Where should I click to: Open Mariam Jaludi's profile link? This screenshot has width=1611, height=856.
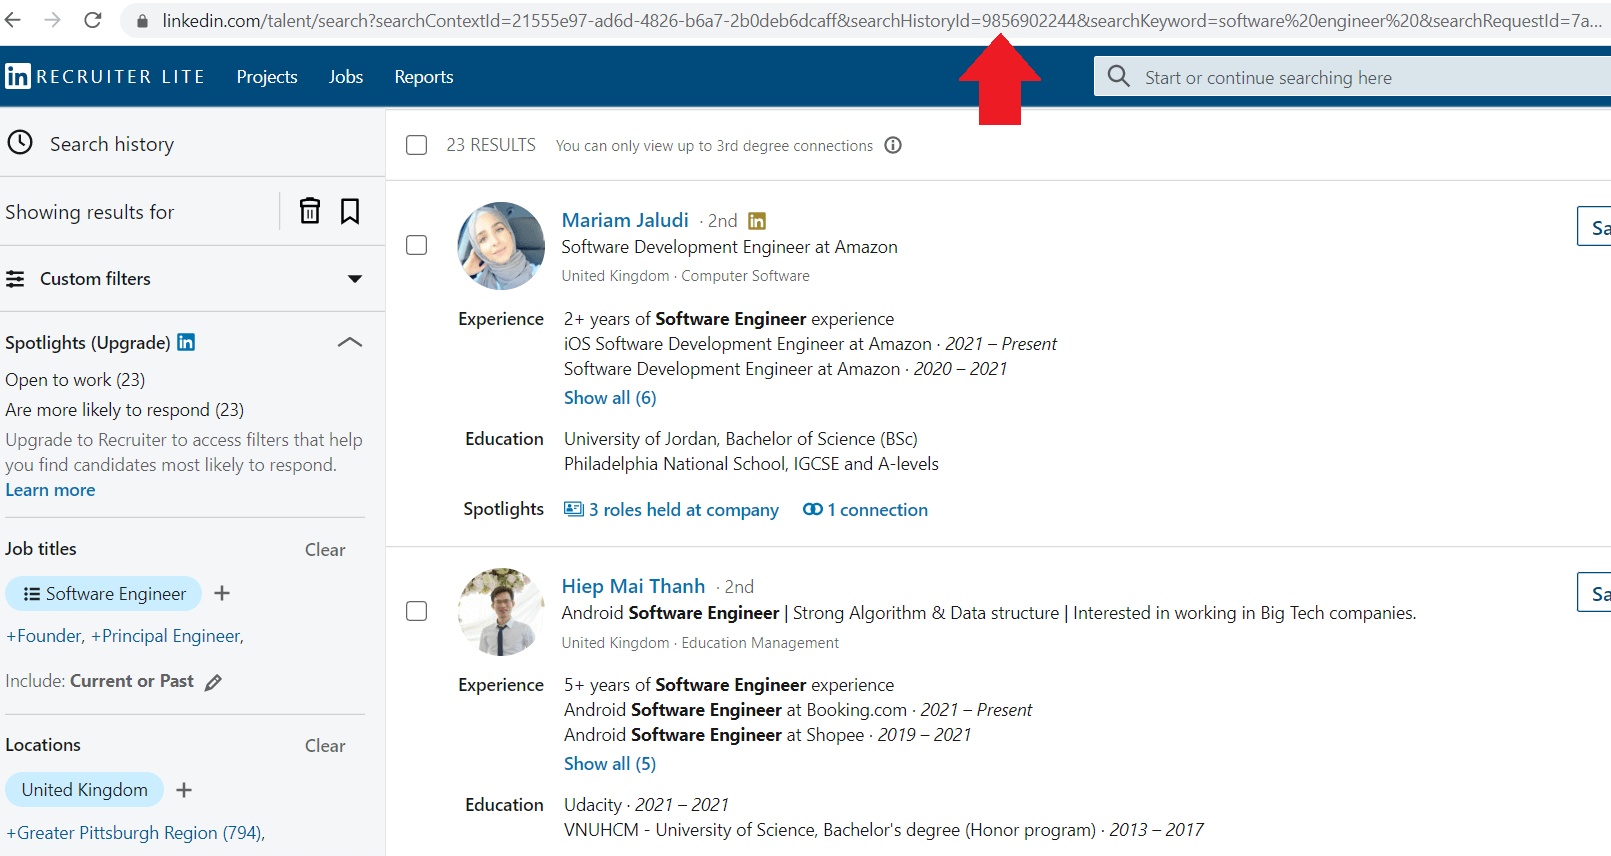pyautogui.click(x=625, y=220)
